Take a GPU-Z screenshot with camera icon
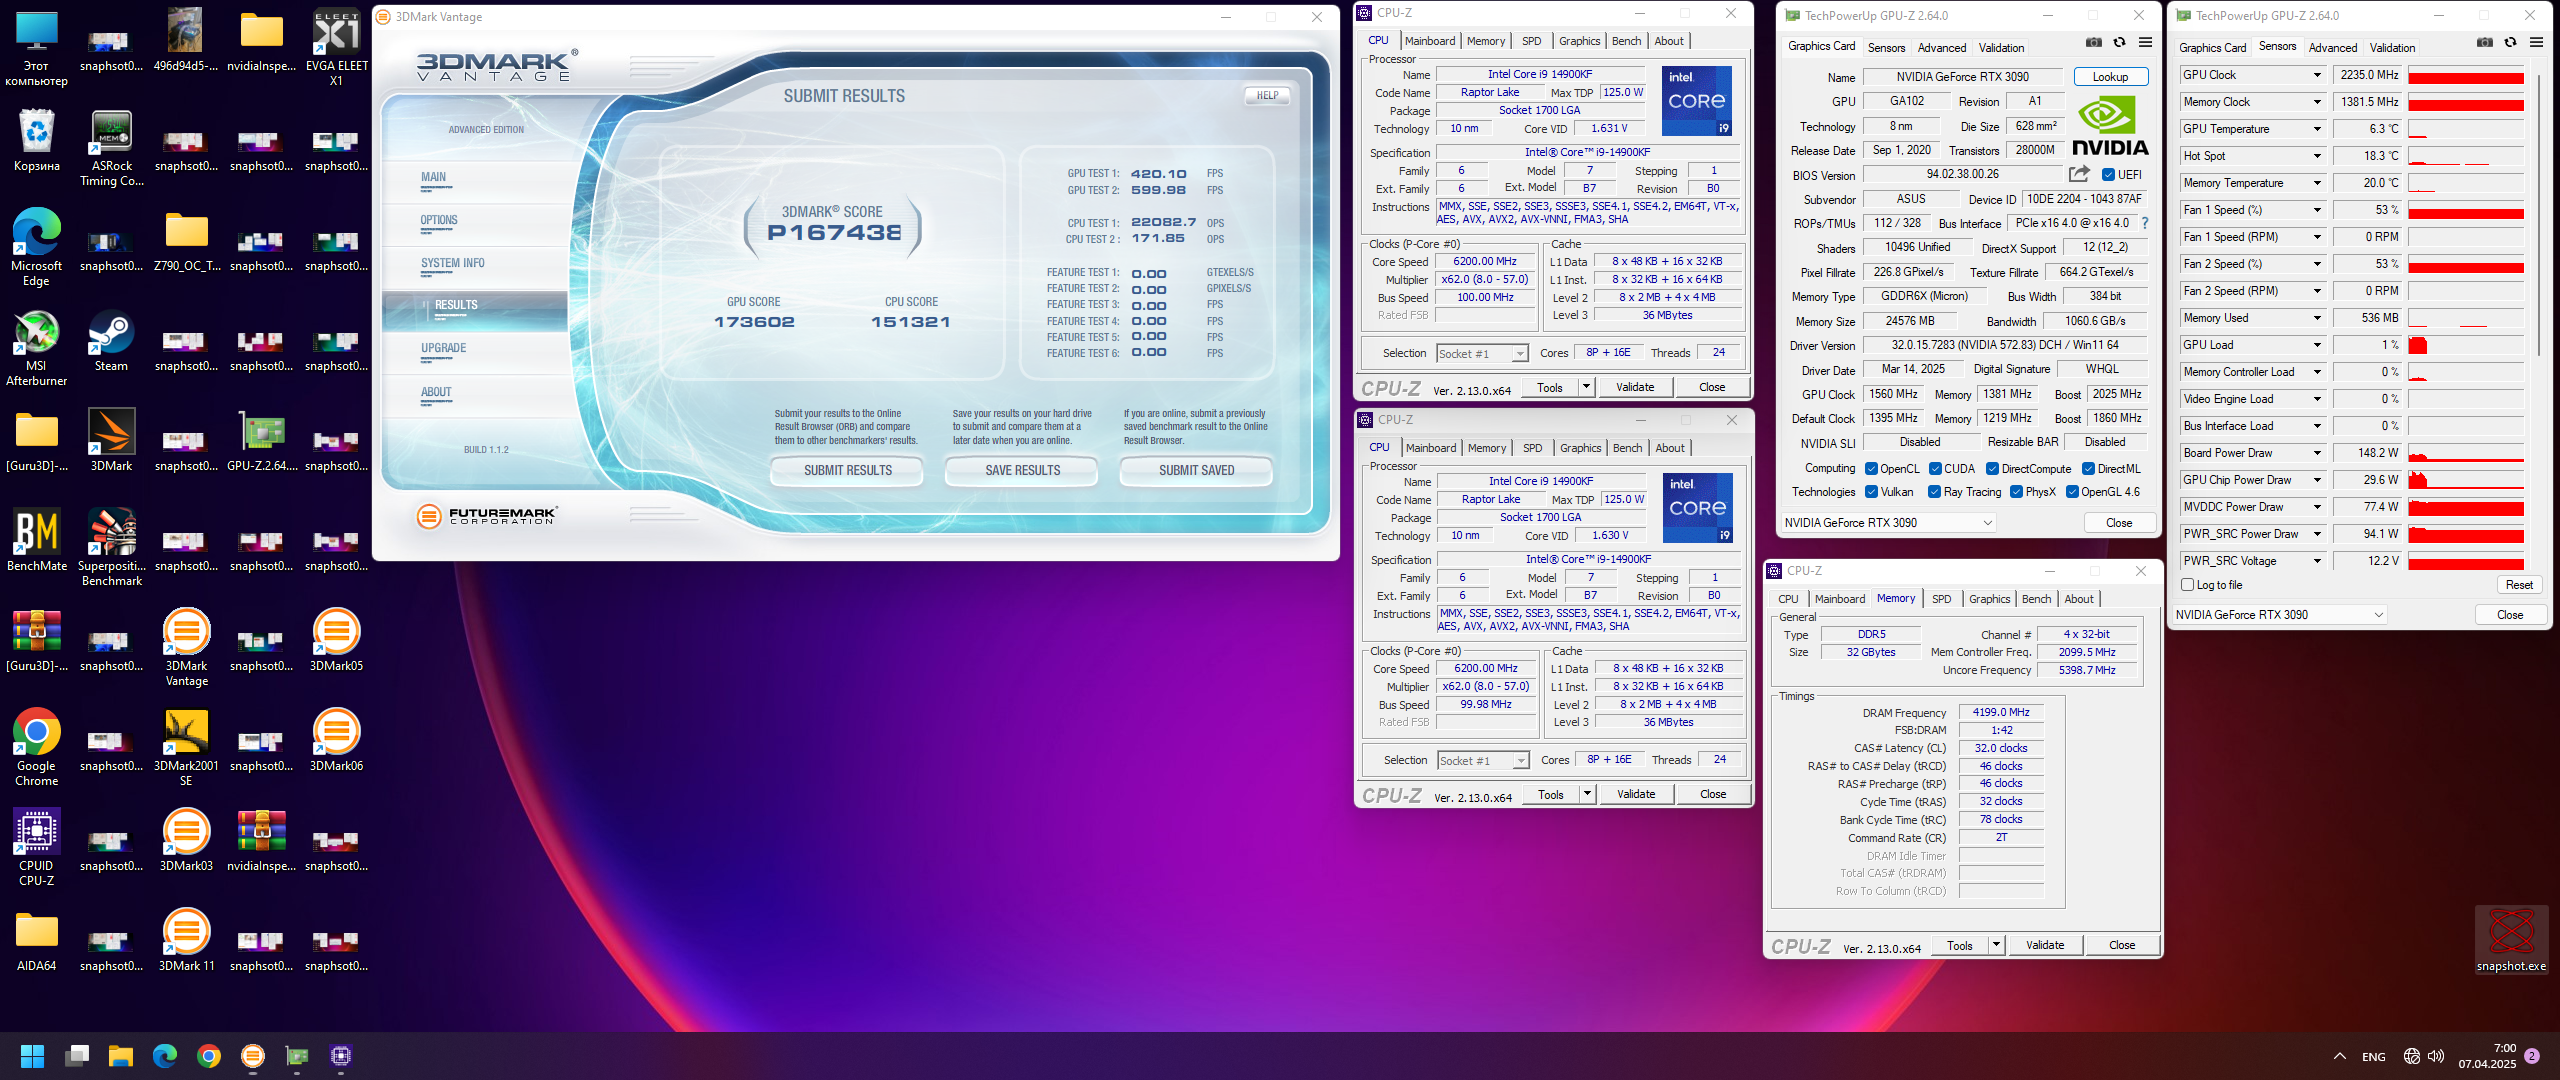Screen dimensions: 2560x1080 (x=2094, y=43)
